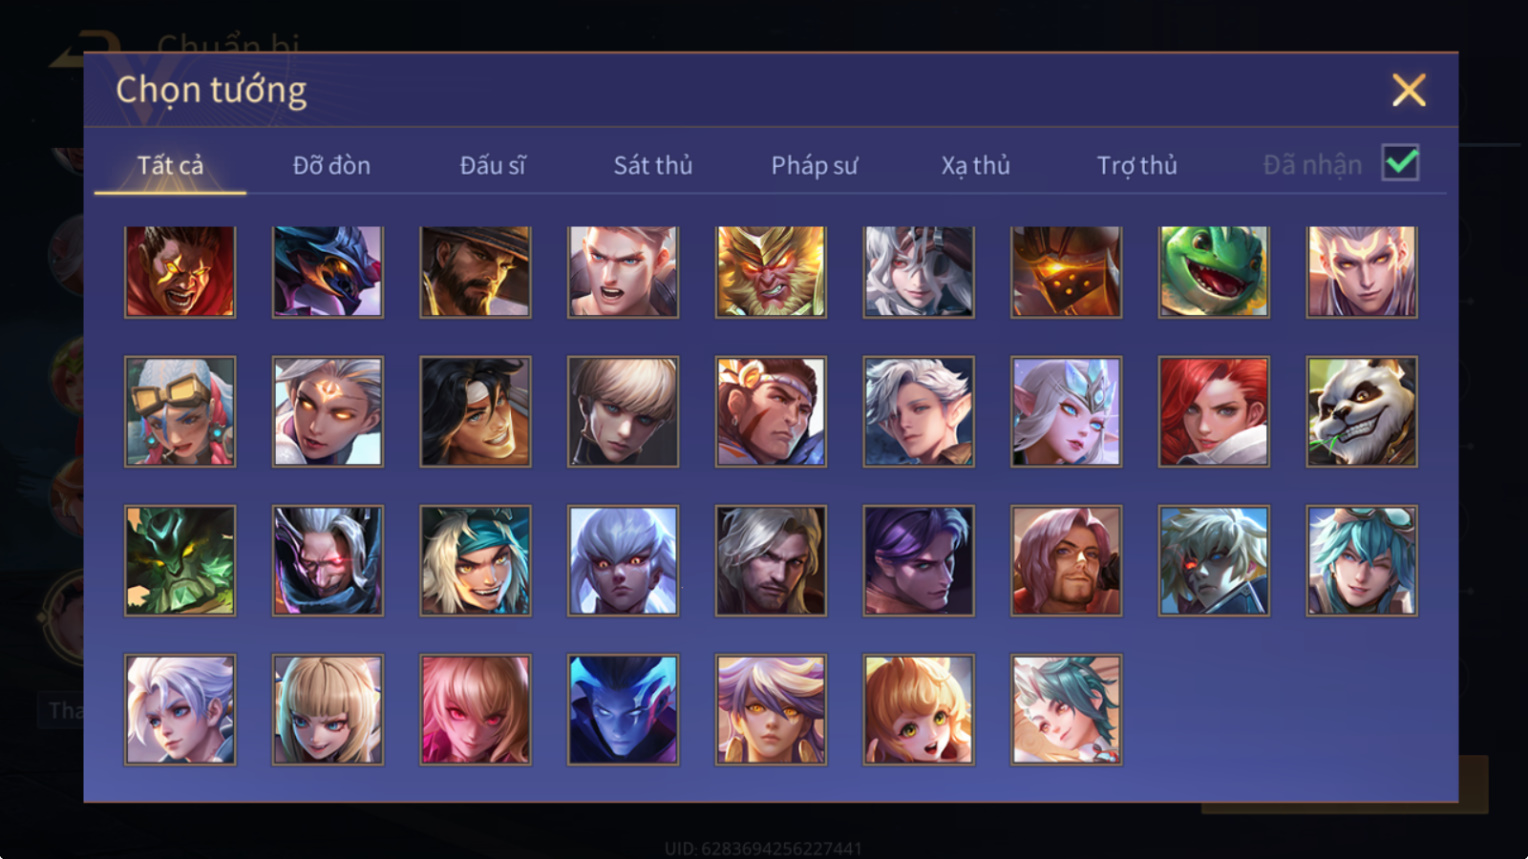Choose the dark blue-skinned vampire hero
This screenshot has height=859, width=1528.
tap(623, 709)
